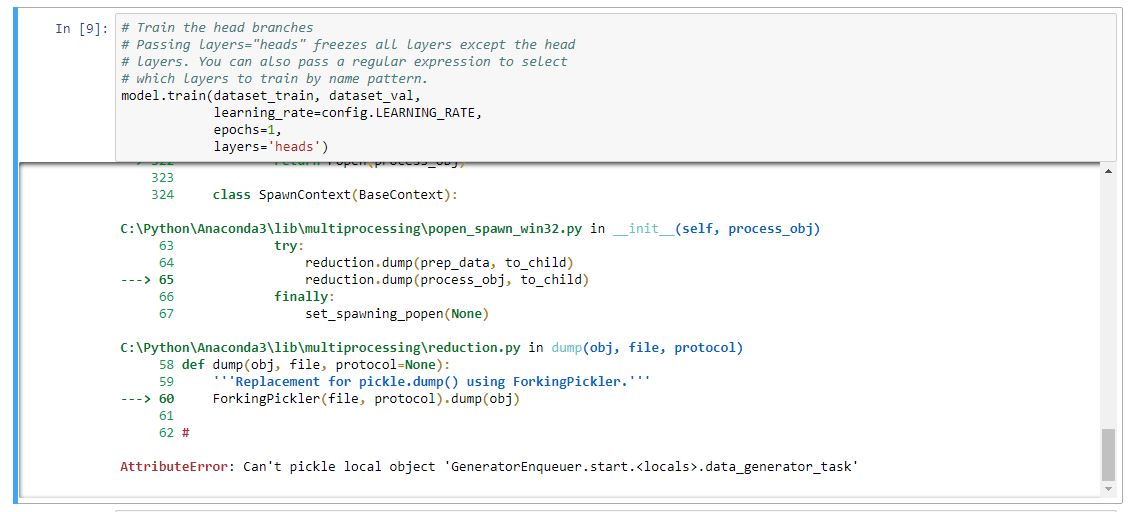Click traceback line number 61
This screenshot has width=1131, height=512.
click(166, 415)
